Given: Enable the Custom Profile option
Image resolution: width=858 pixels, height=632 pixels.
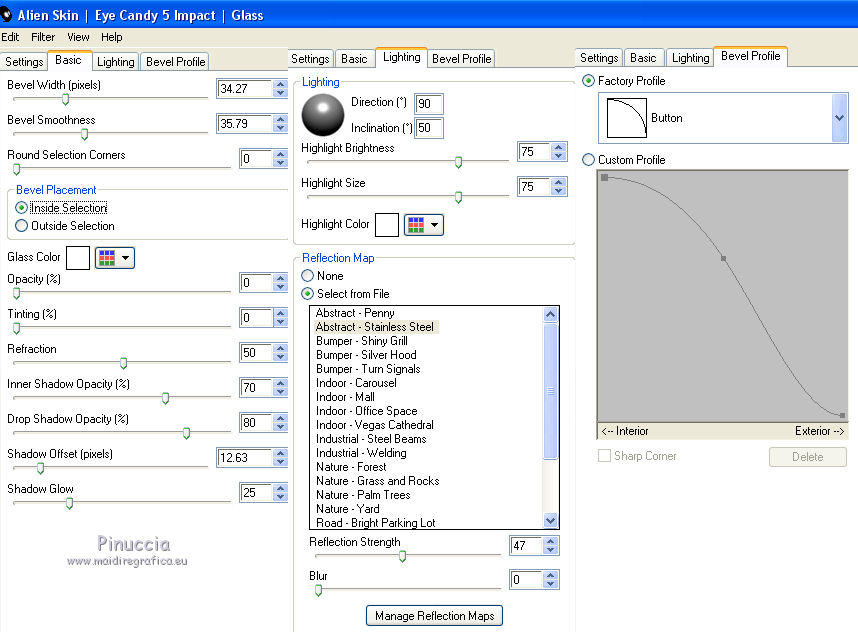Looking at the screenshot, I should (x=588, y=160).
